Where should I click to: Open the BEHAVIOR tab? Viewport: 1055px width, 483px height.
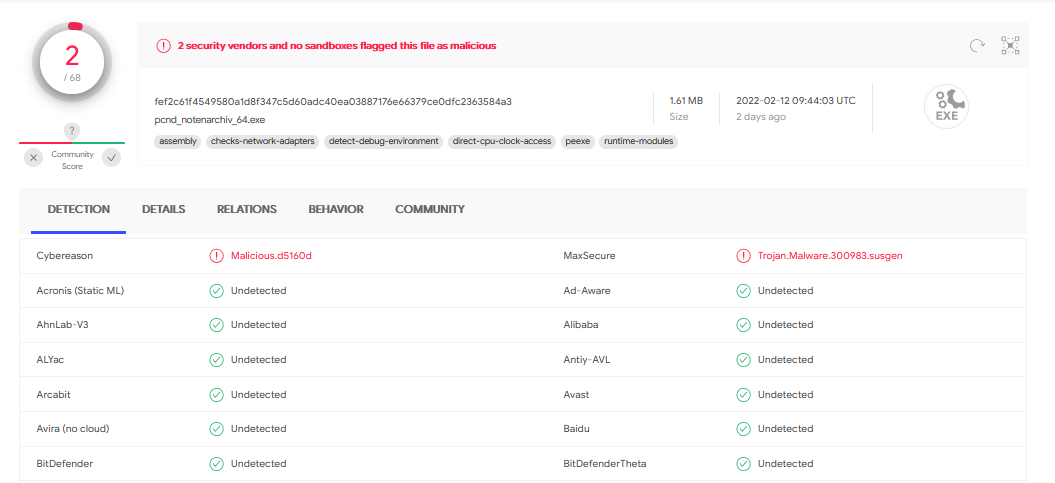(336, 209)
